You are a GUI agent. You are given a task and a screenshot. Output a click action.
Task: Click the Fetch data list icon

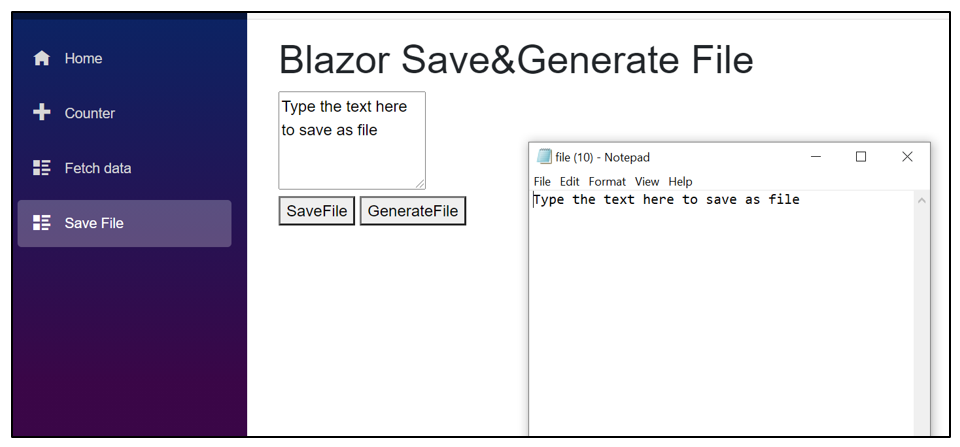42,168
